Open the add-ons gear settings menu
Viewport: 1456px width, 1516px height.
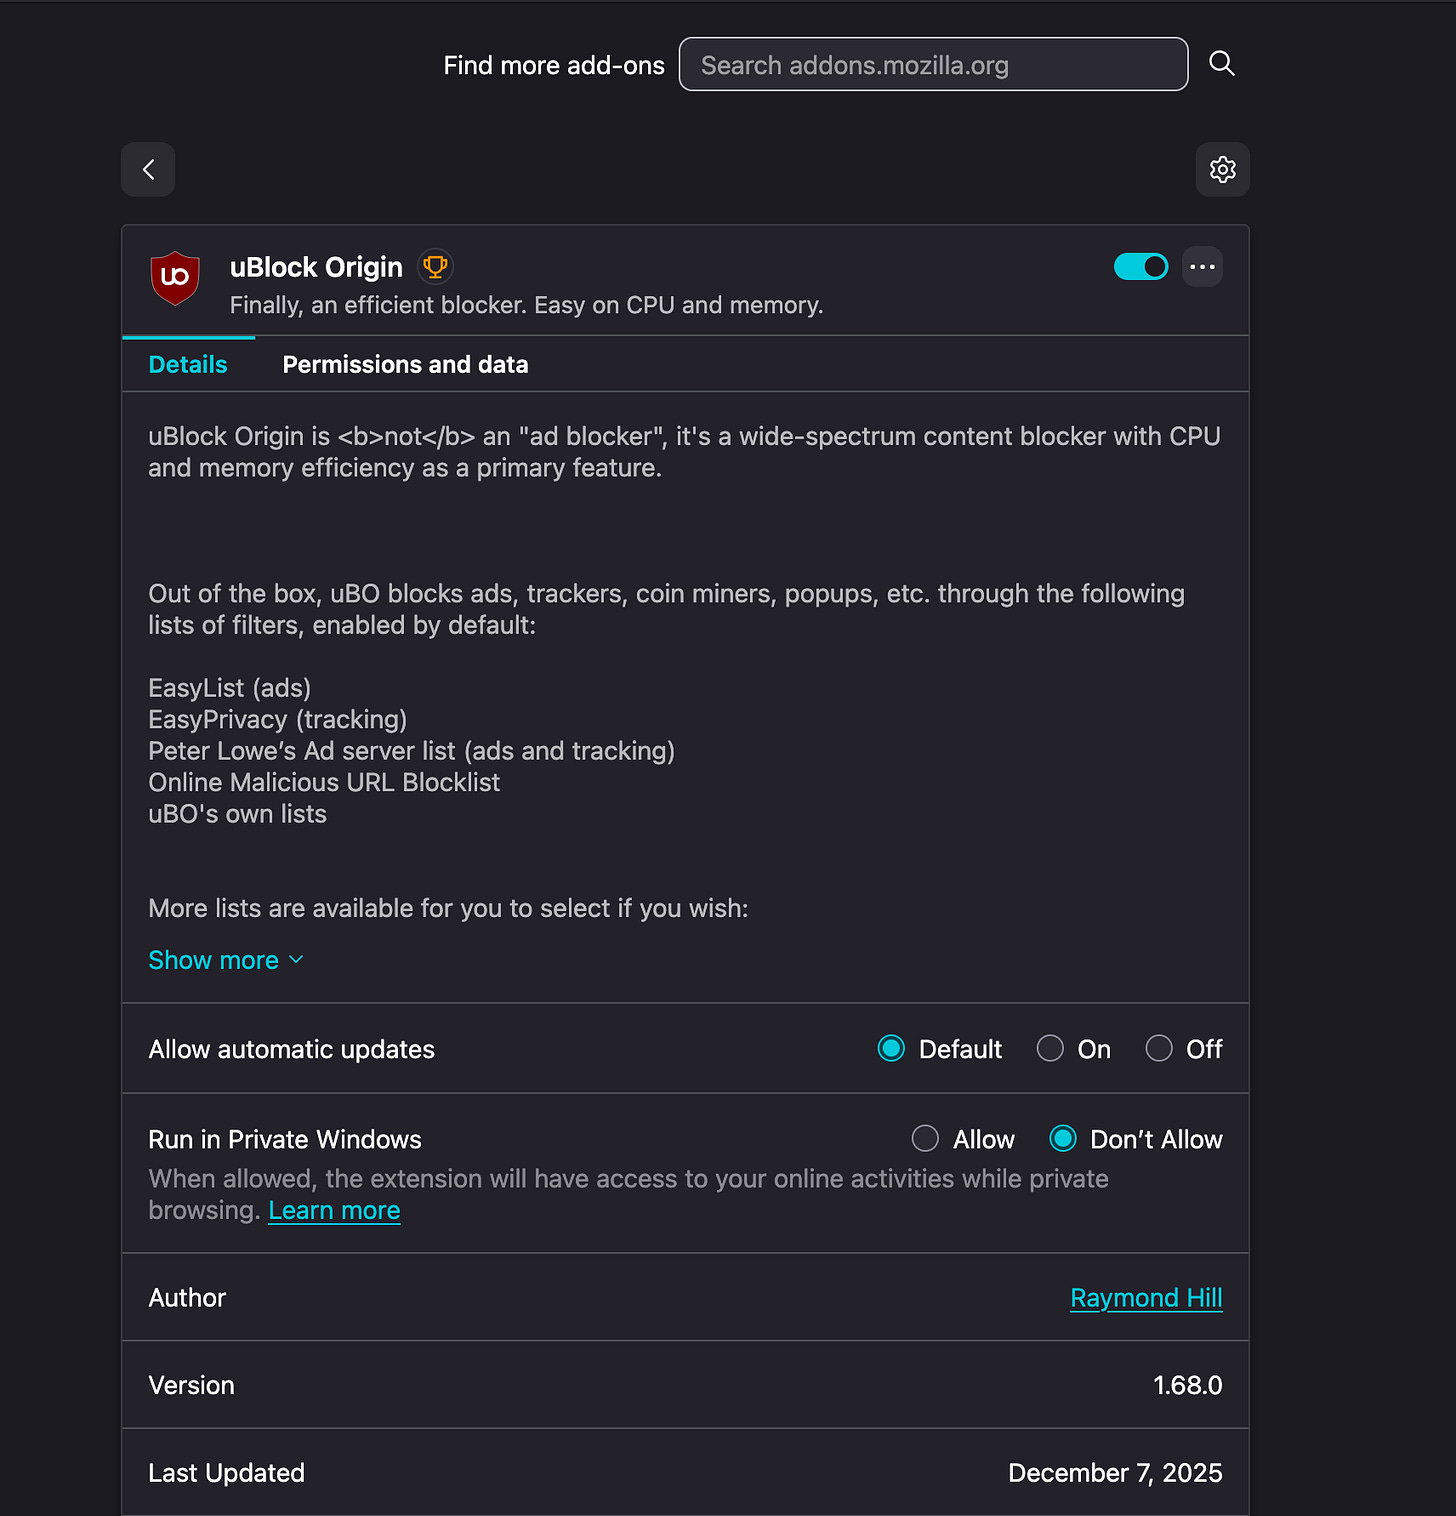[1222, 170]
